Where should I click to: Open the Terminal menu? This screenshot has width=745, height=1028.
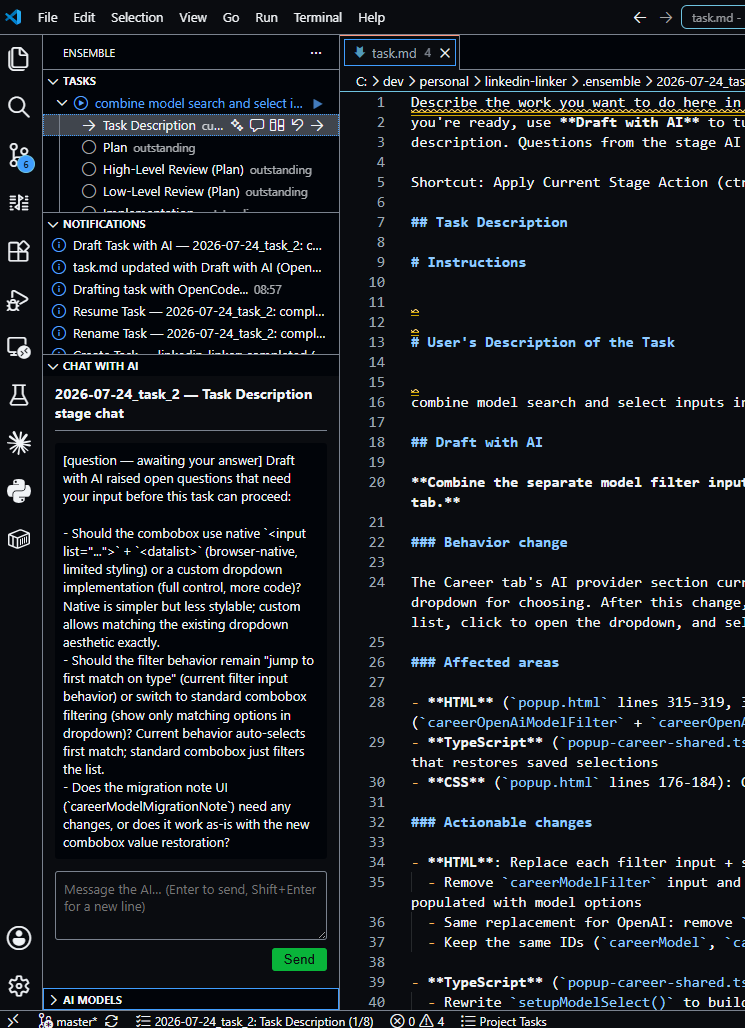317,18
